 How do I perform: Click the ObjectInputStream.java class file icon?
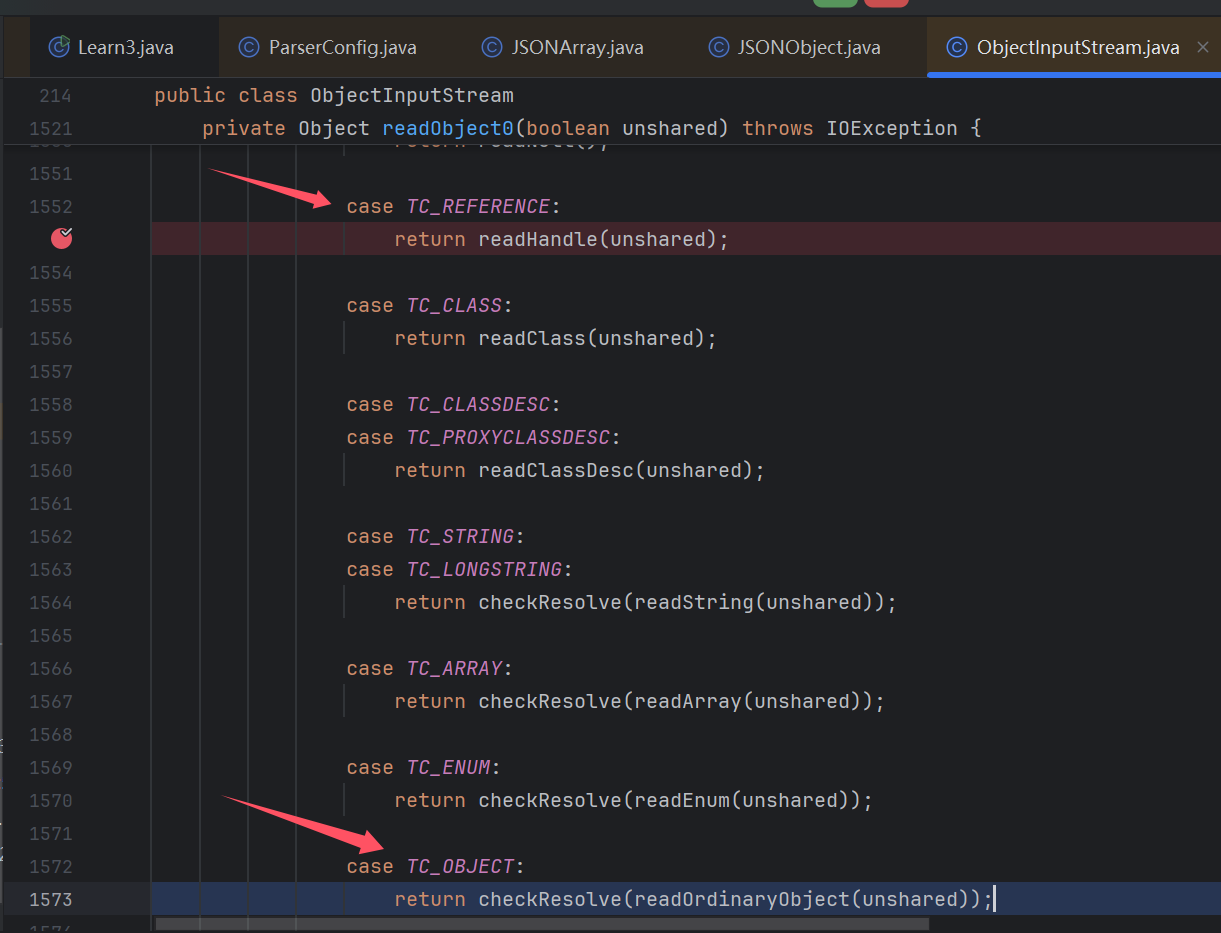click(957, 47)
